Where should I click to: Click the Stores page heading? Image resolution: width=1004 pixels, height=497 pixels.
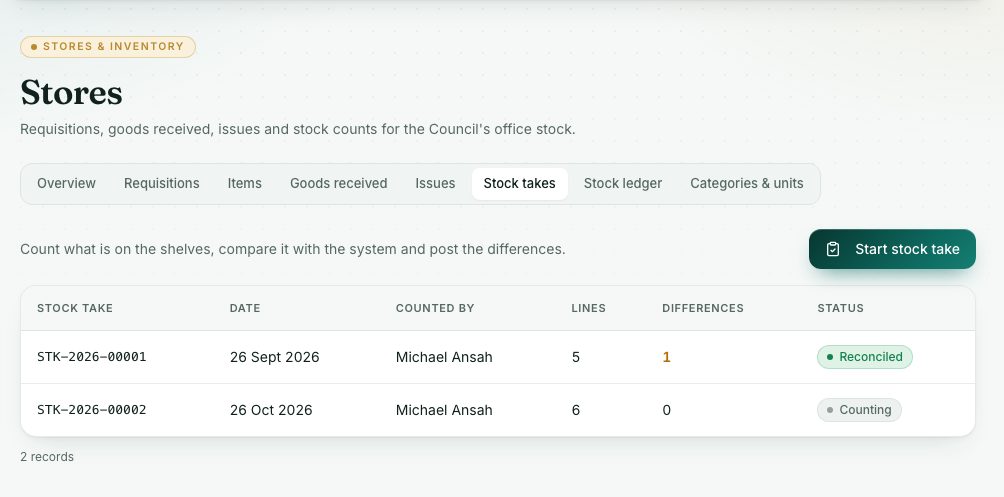tap(71, 93)
